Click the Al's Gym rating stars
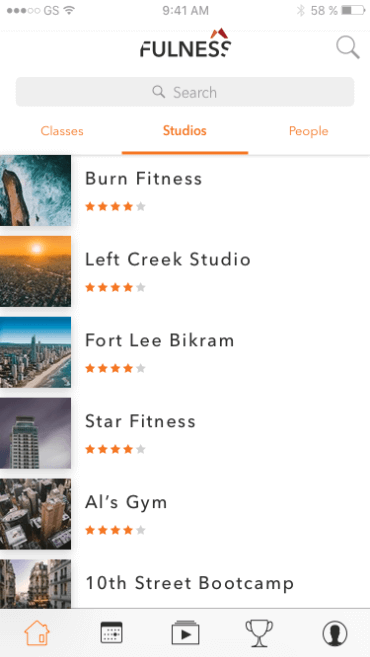Screen dimensions: 370x657 click(x=115, y=530)
